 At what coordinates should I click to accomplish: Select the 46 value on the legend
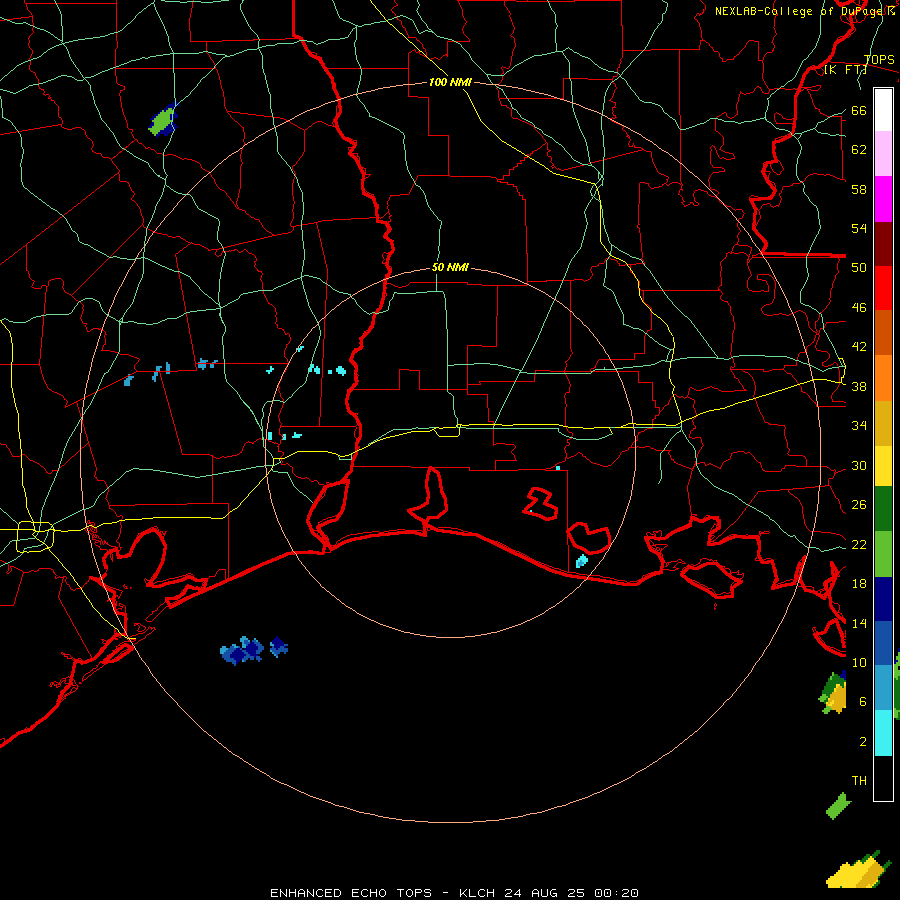[859, 308]
